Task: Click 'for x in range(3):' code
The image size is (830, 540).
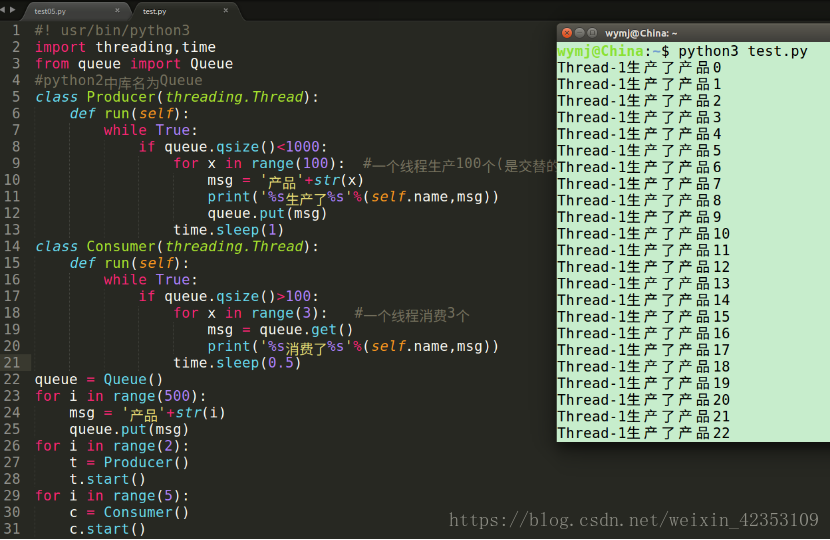Action: coord(250,313)
